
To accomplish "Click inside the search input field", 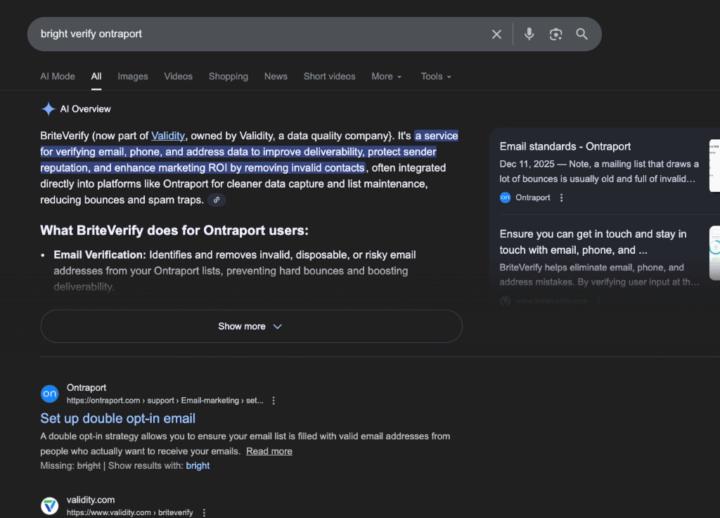I will click(250, 34).
